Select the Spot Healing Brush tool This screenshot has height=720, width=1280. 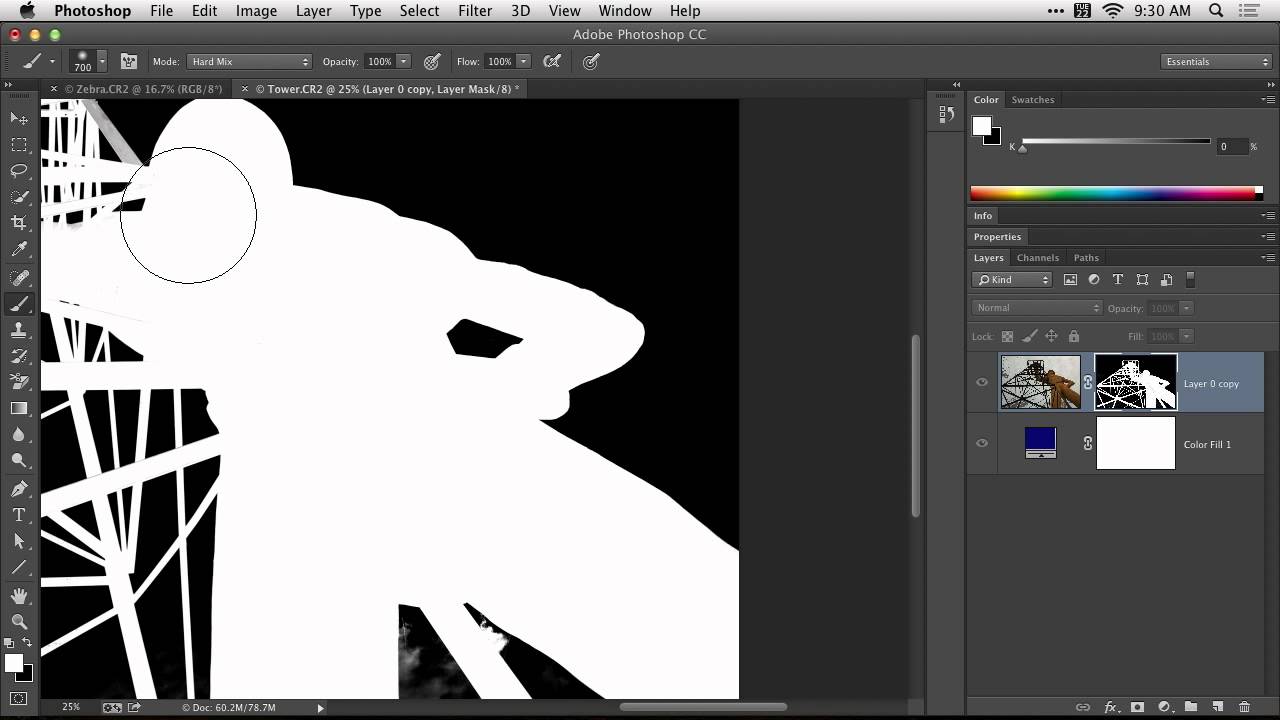coord(19,278)
